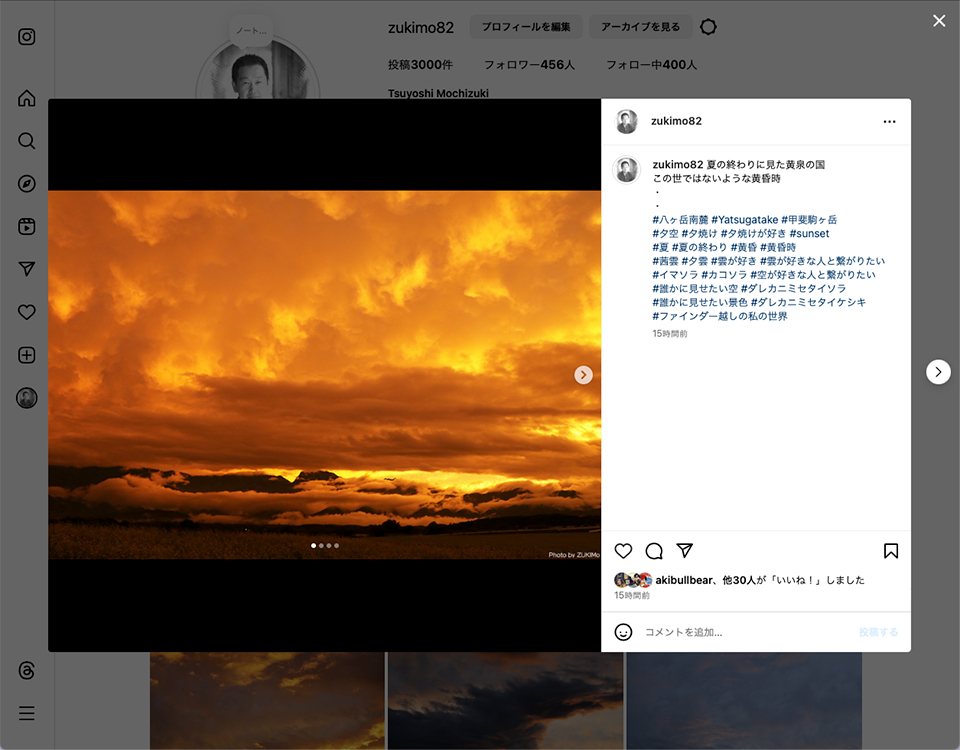Open hashtag #sunset
This screenshot has height=750, width=960.
809,233
